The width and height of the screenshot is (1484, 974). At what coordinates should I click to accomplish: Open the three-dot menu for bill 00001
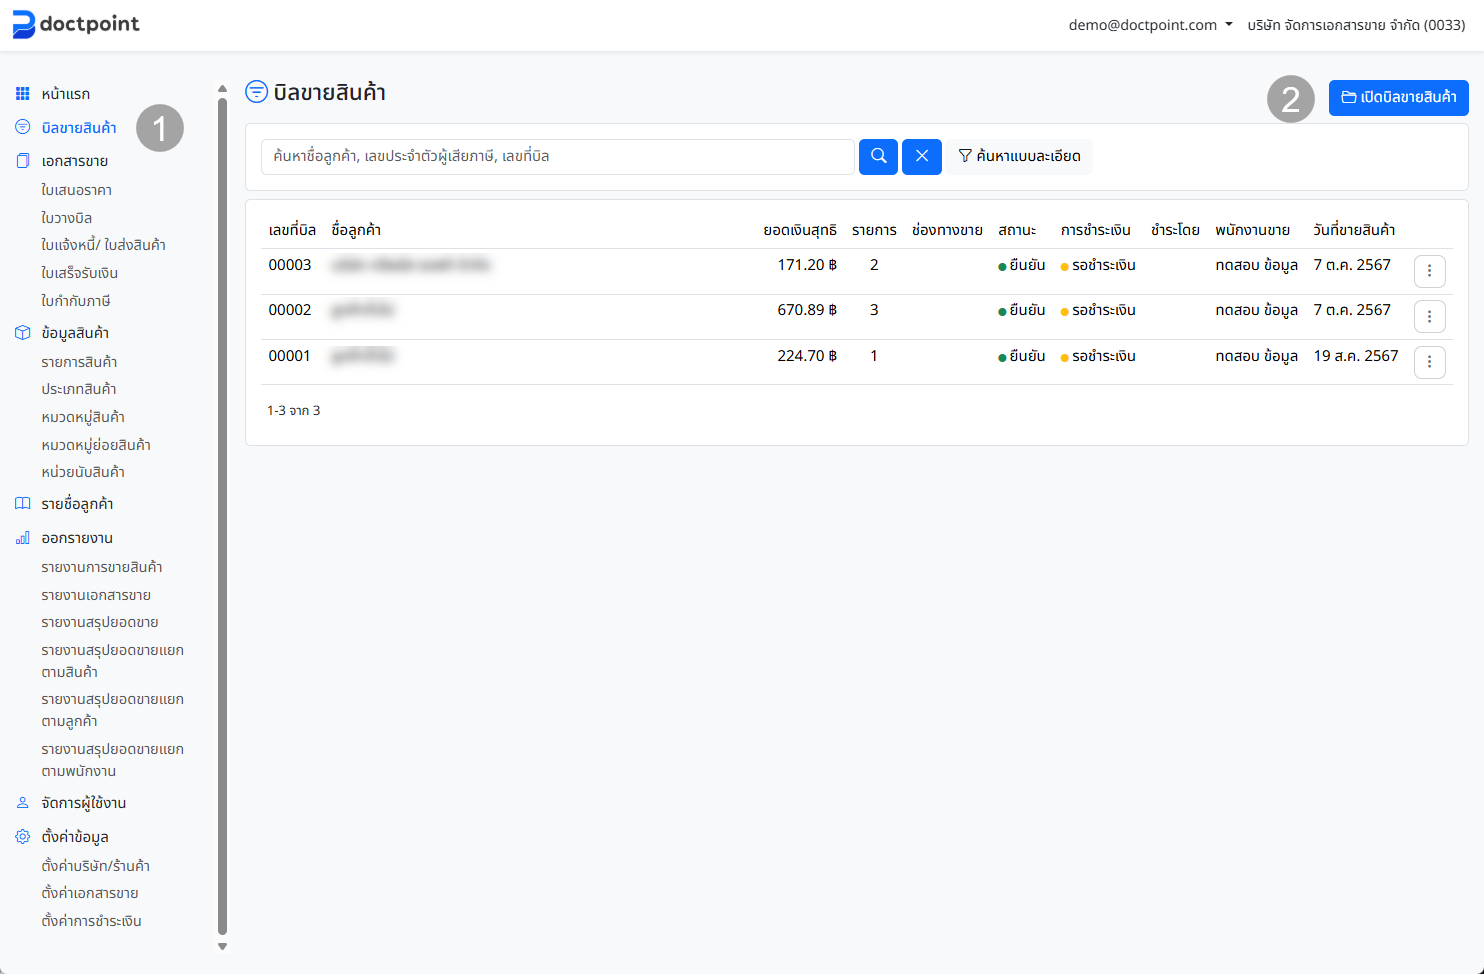click(x=1429, y=362)
